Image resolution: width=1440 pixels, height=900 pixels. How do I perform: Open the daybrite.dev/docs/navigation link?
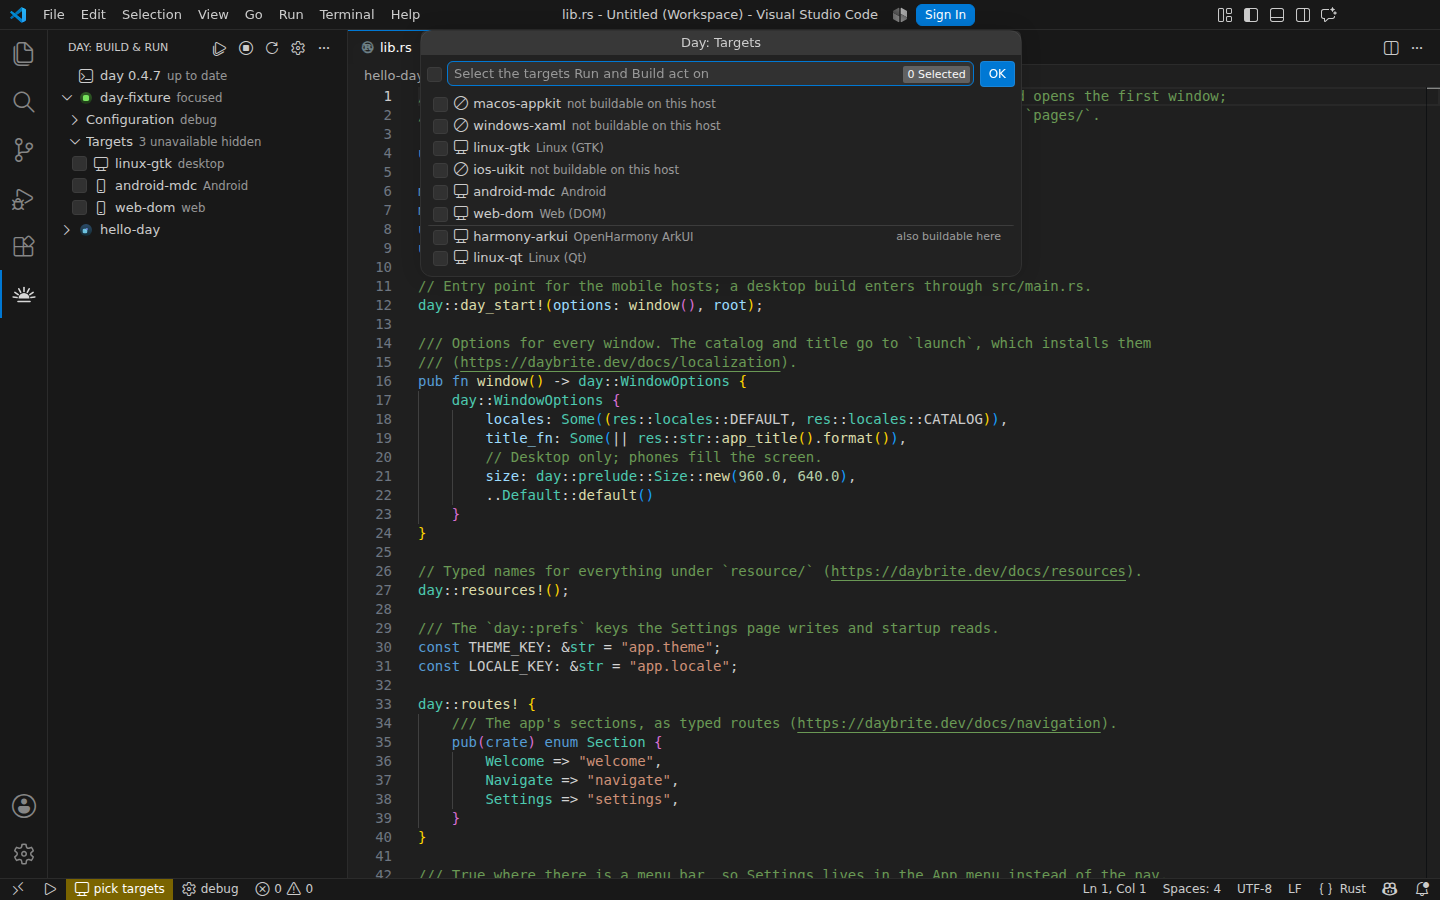click(949, 724)
